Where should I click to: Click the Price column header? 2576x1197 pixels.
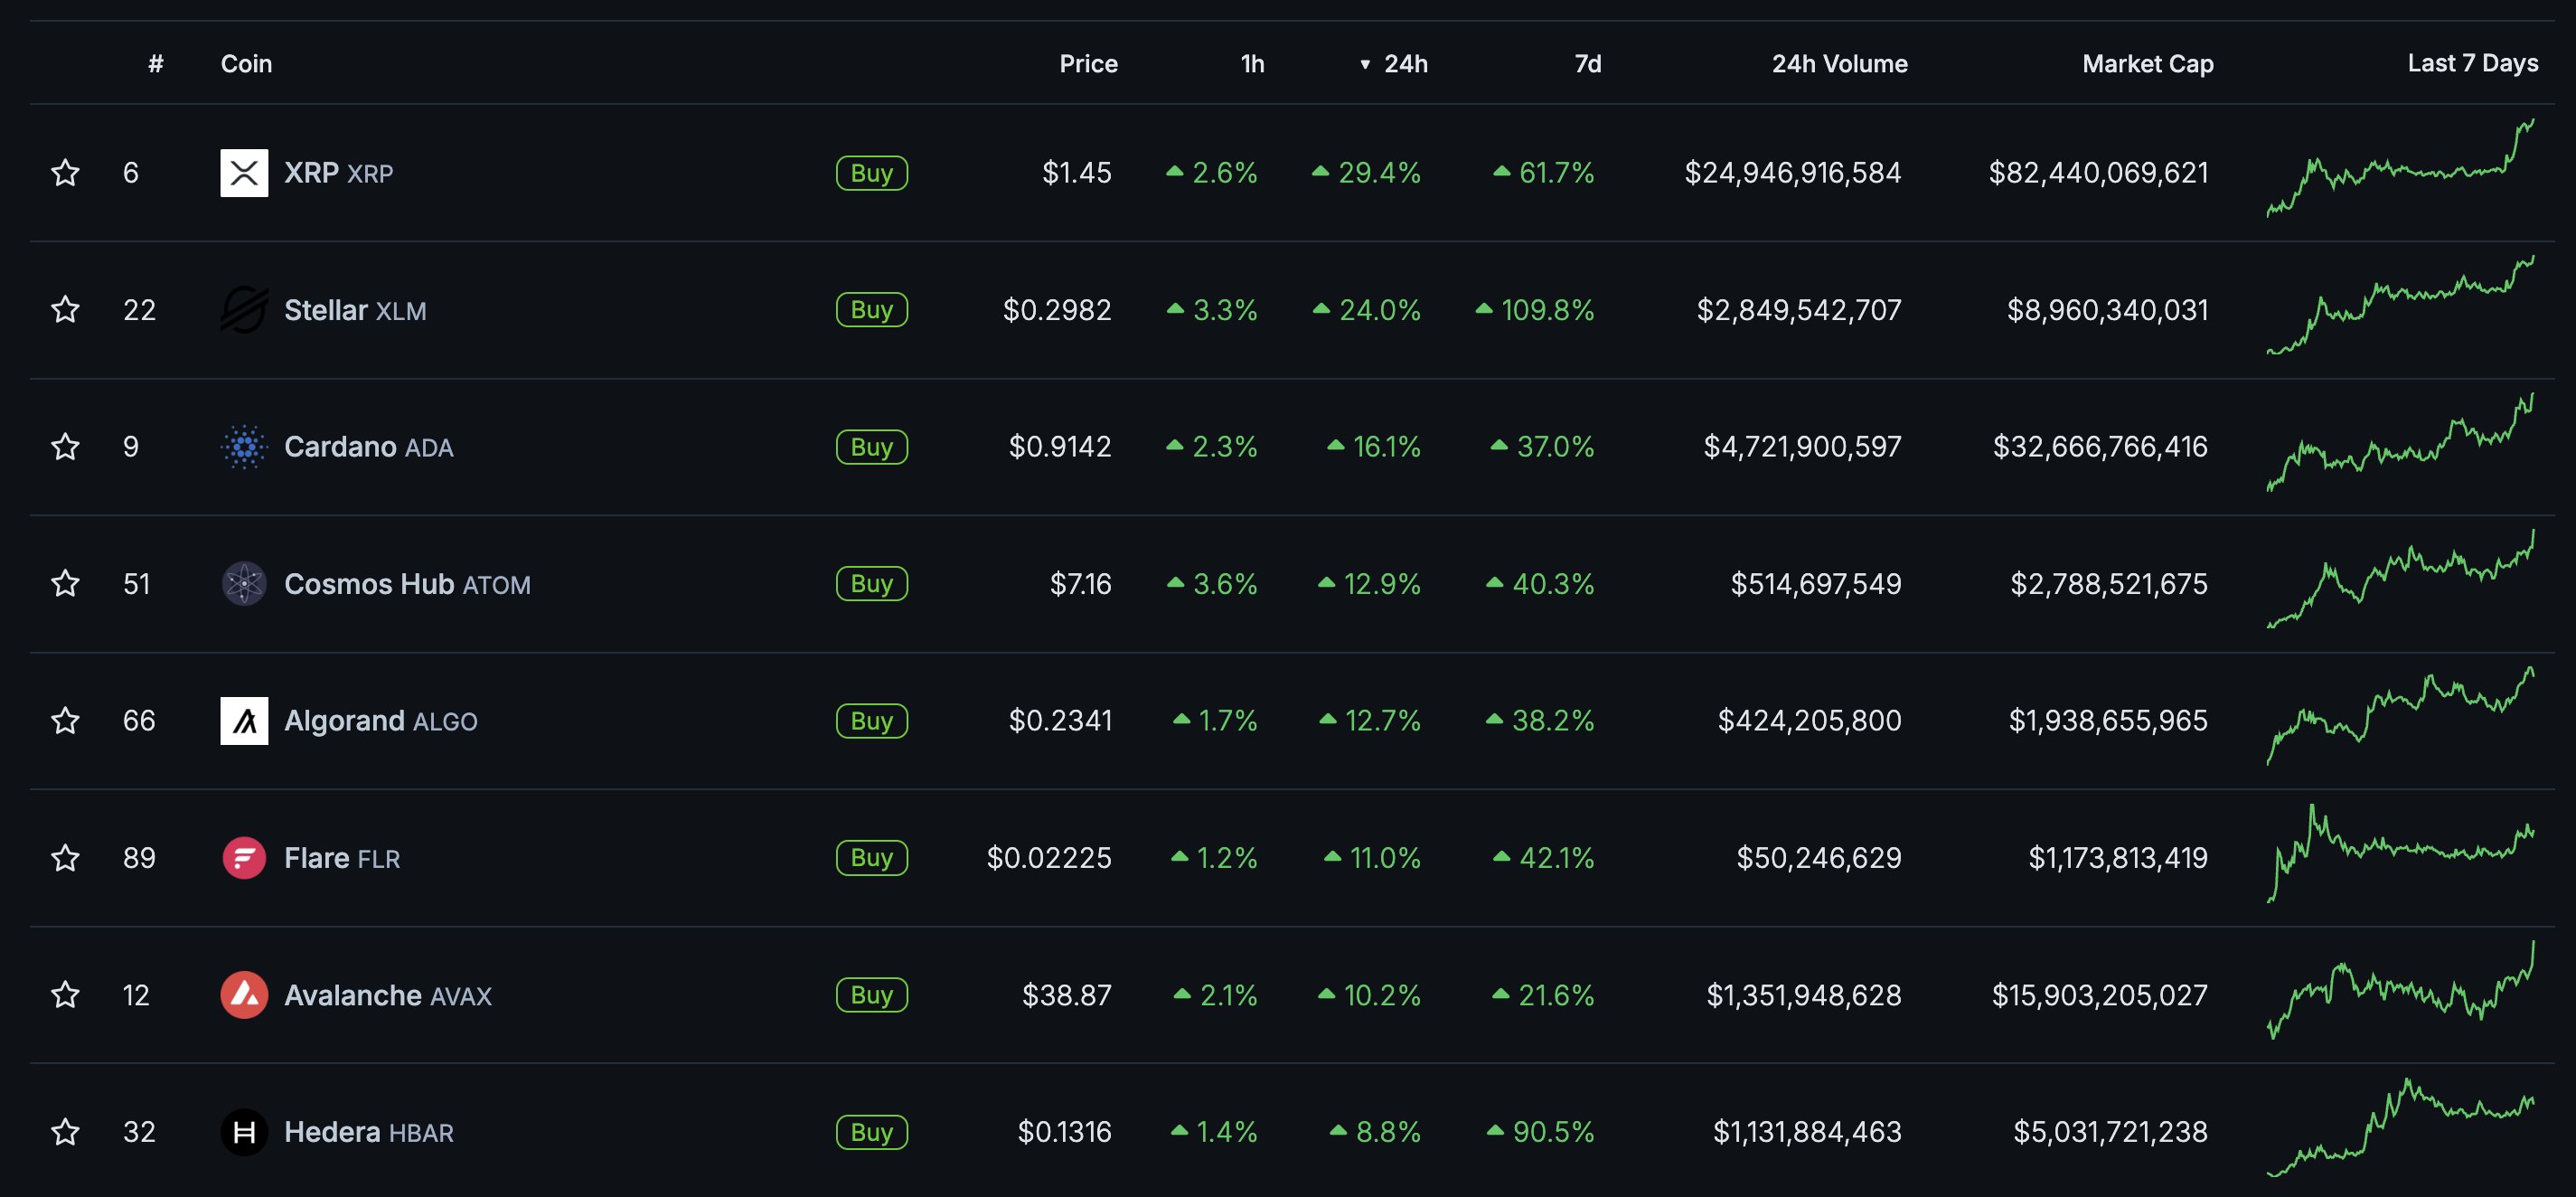1088,64
